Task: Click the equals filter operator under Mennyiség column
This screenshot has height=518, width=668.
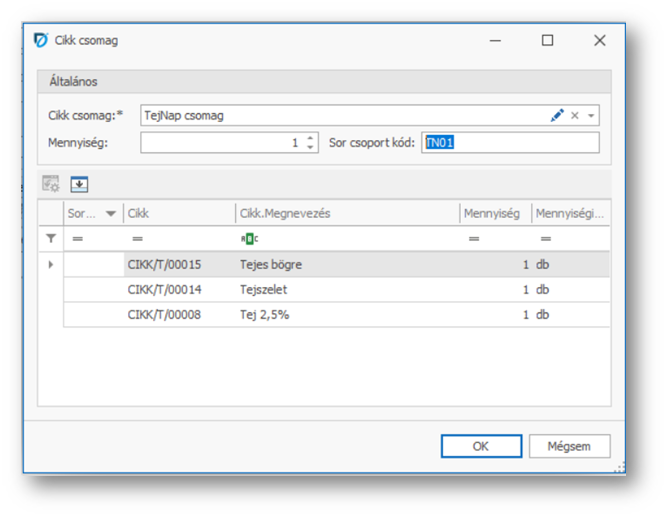Action: 473,239
